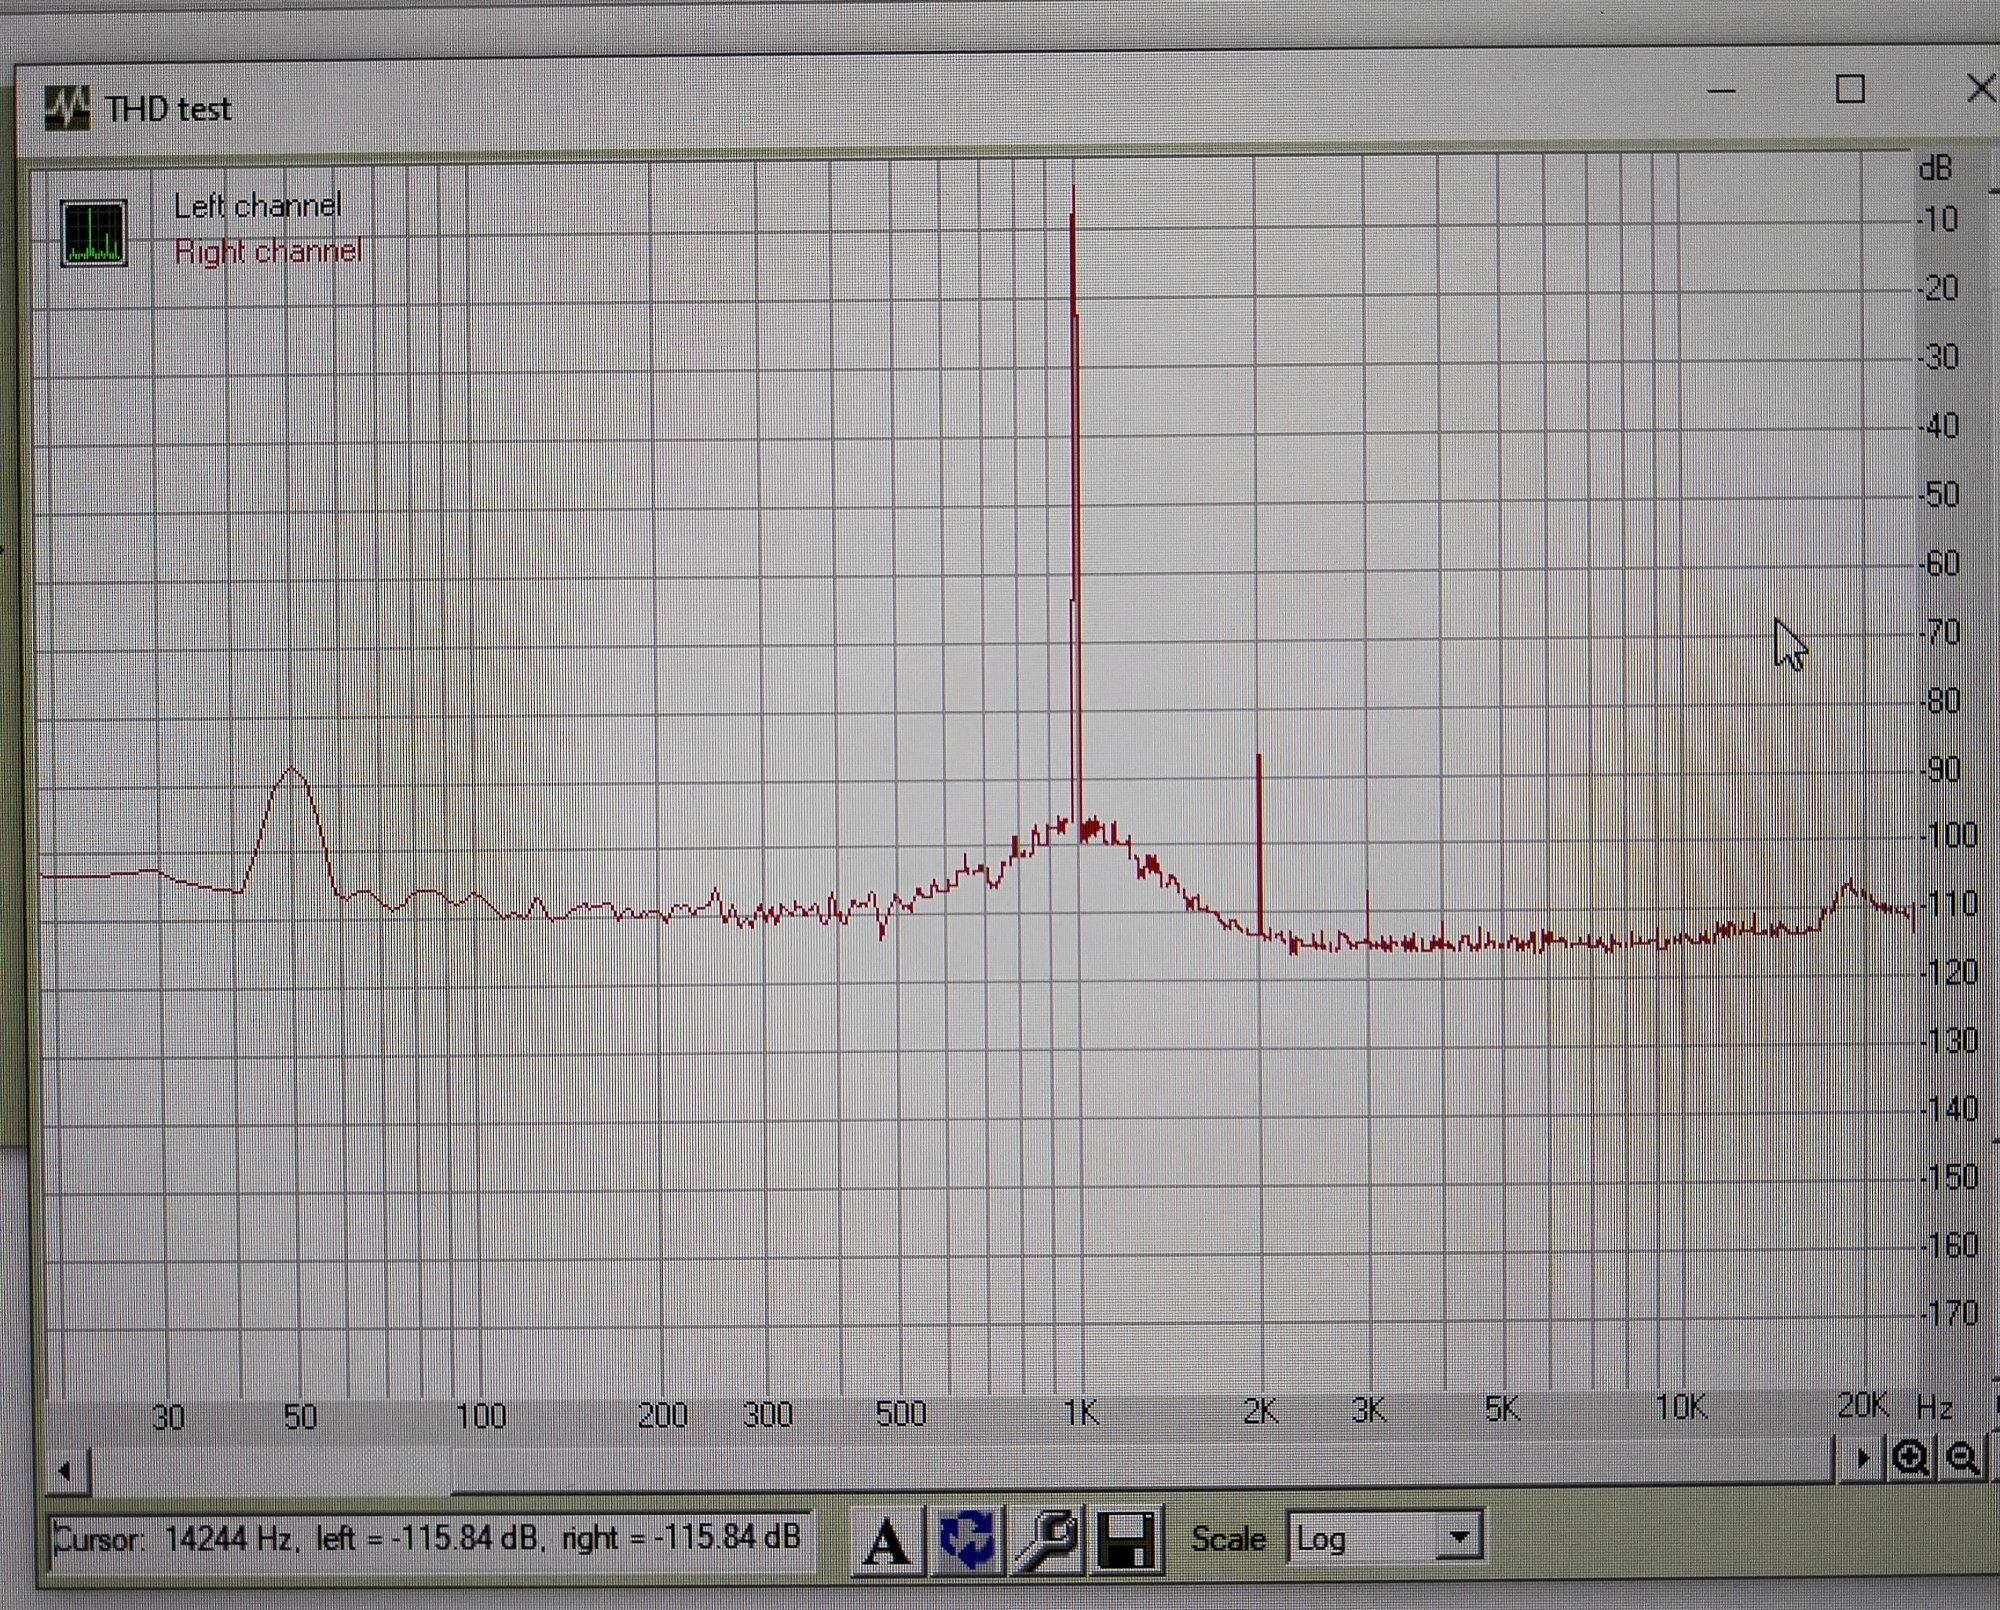Click the antialiasing 'A' text icon
This screenshot has height=1610, width=2000.
(x=886, y=1541)
